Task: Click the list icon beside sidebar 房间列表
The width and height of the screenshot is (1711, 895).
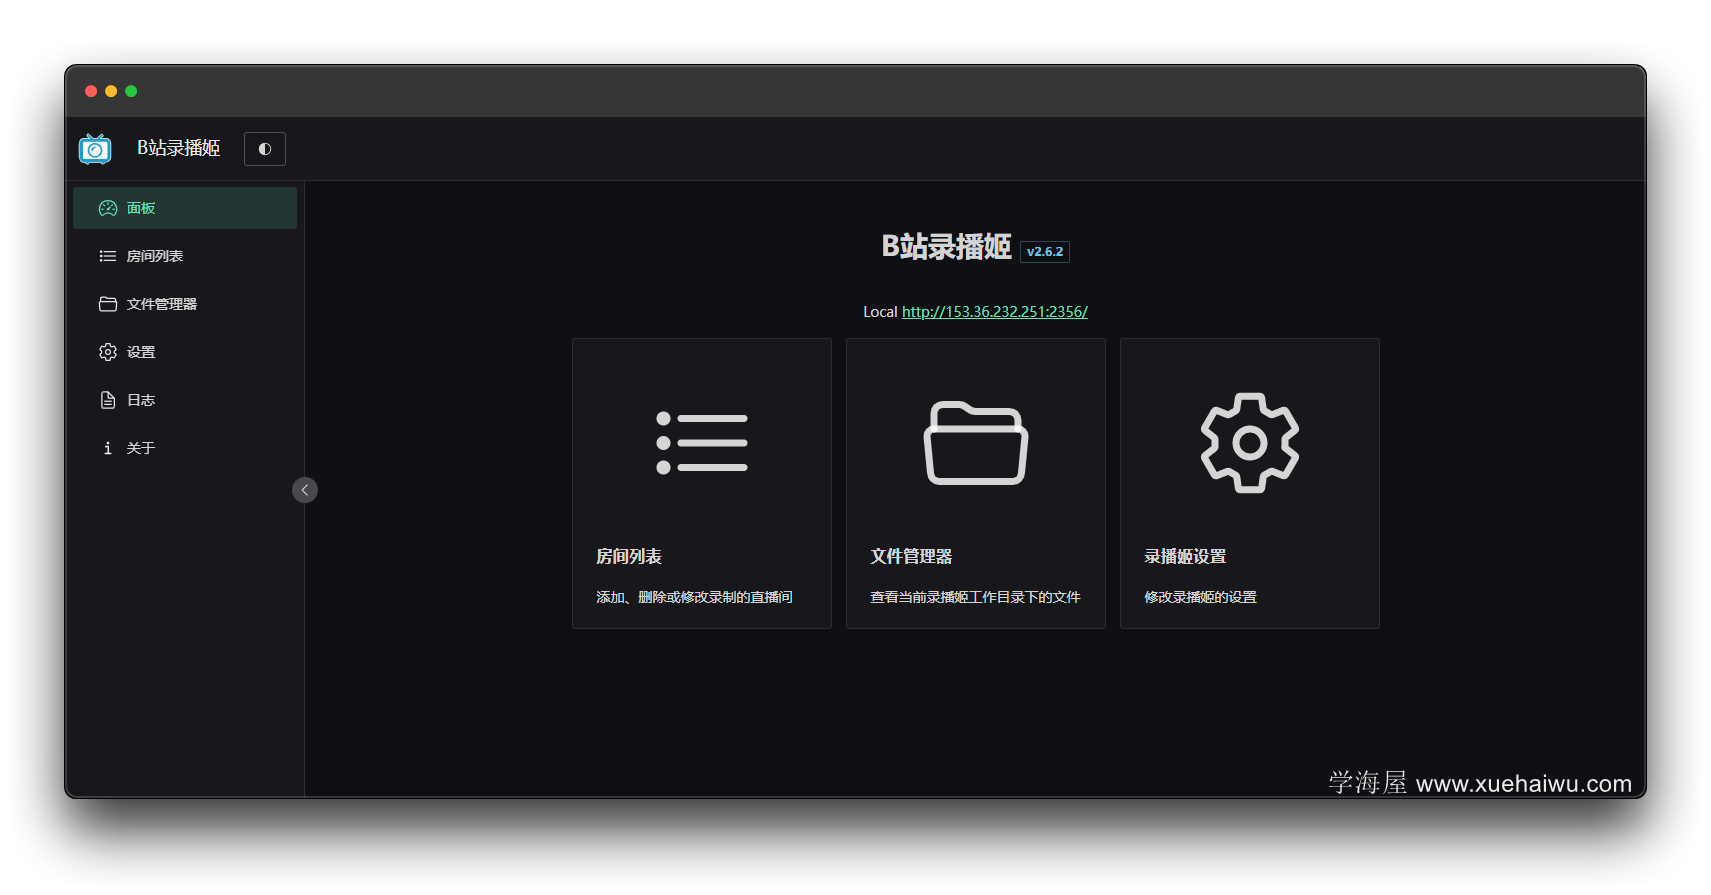Action: click(108, 256)
